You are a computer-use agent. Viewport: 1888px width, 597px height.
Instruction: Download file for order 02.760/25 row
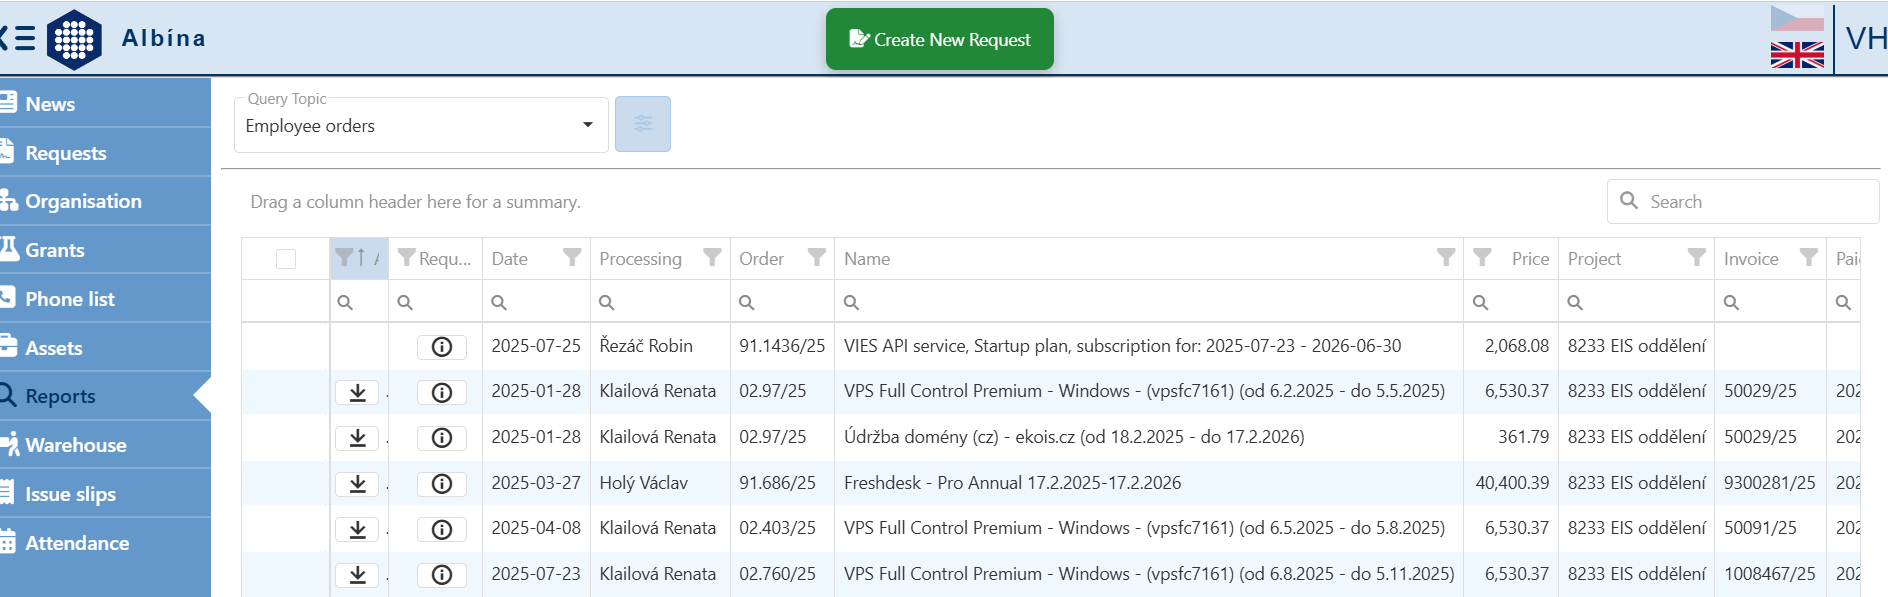357,575
